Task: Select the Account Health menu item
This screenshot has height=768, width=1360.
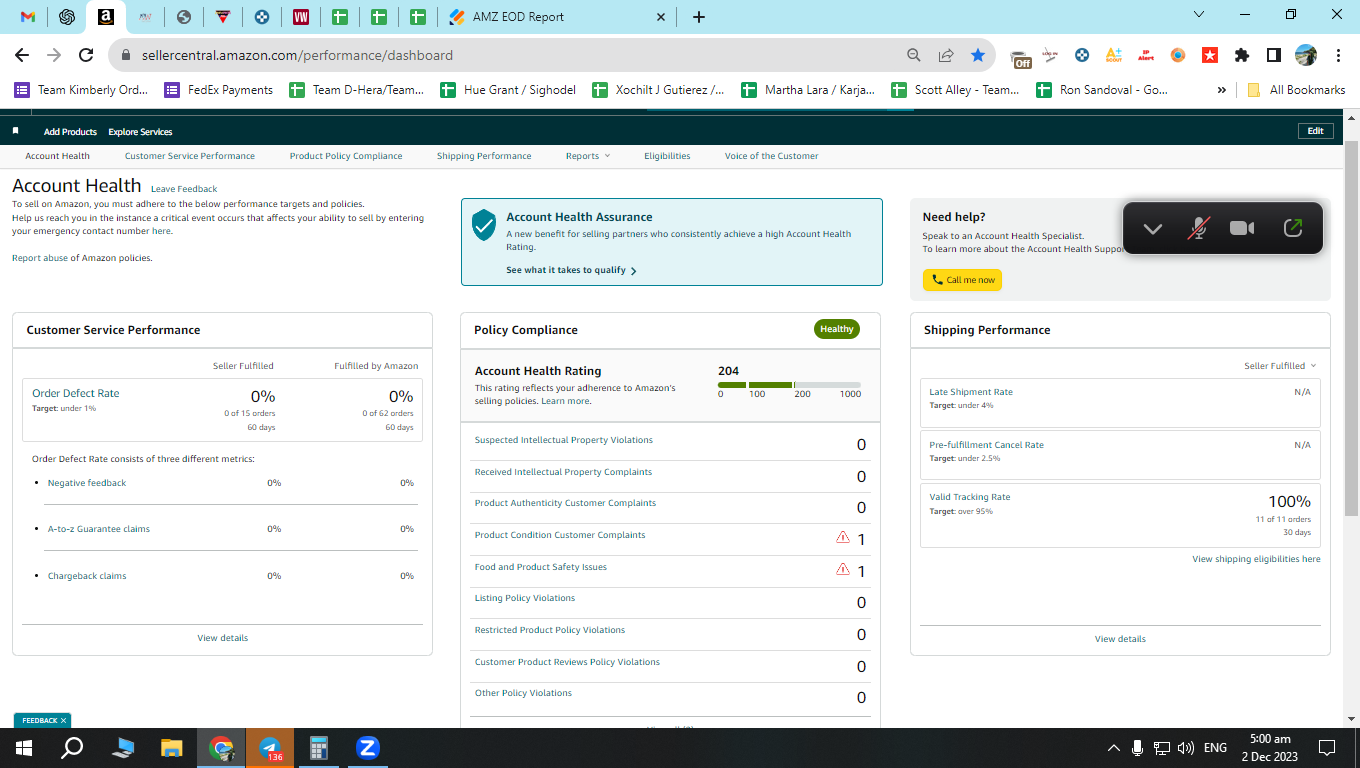Action: click(58, 156)
